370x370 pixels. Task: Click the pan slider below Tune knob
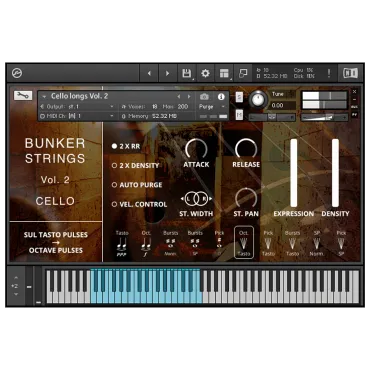272,117
